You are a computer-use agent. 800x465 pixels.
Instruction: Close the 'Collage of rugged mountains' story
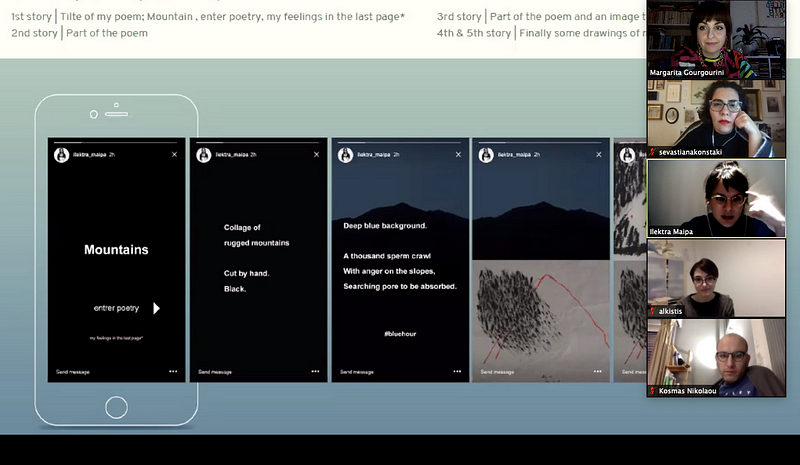pos(316,155)
